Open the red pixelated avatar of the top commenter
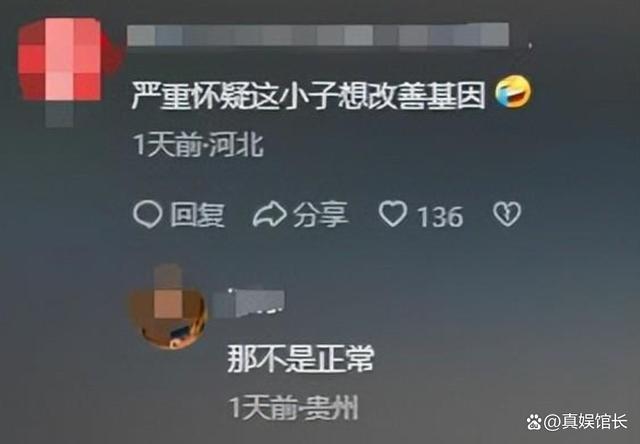This screenshot has height=444, width=640. (60, 59)
